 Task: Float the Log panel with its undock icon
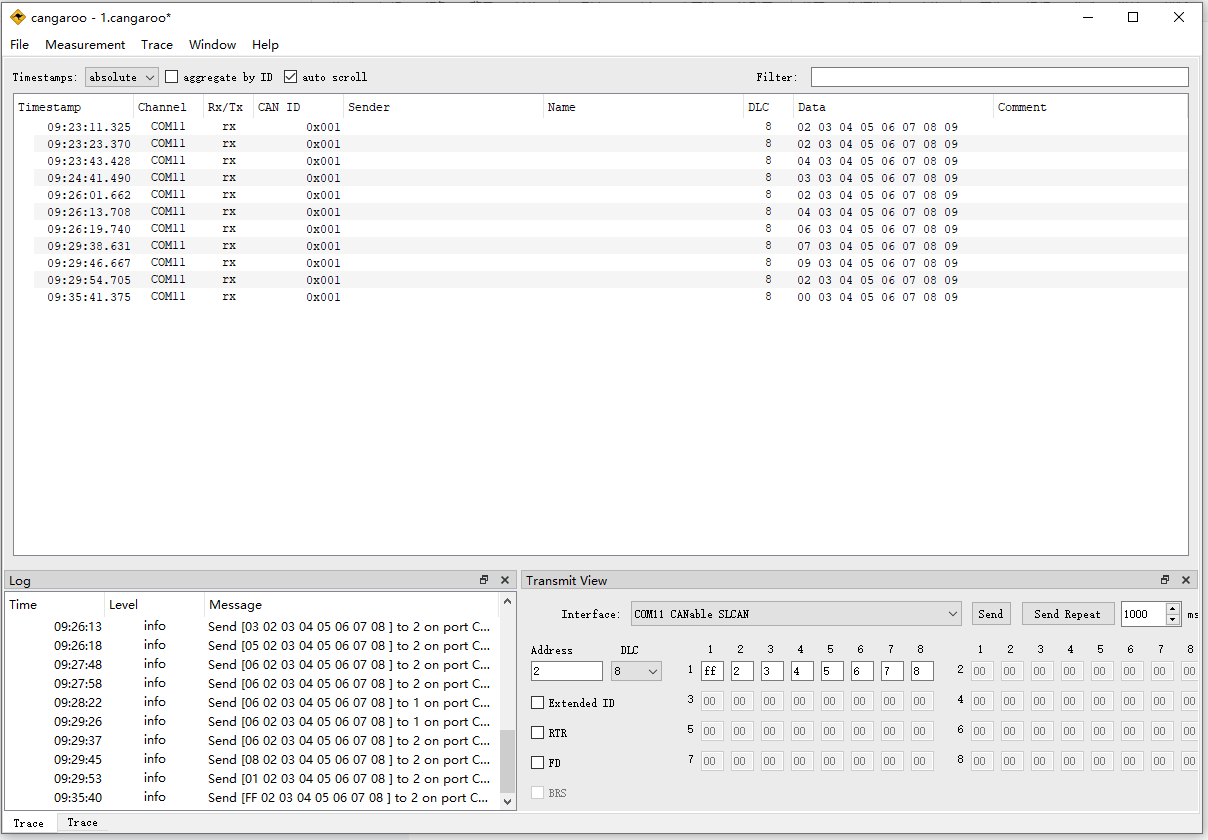point(484,580)
